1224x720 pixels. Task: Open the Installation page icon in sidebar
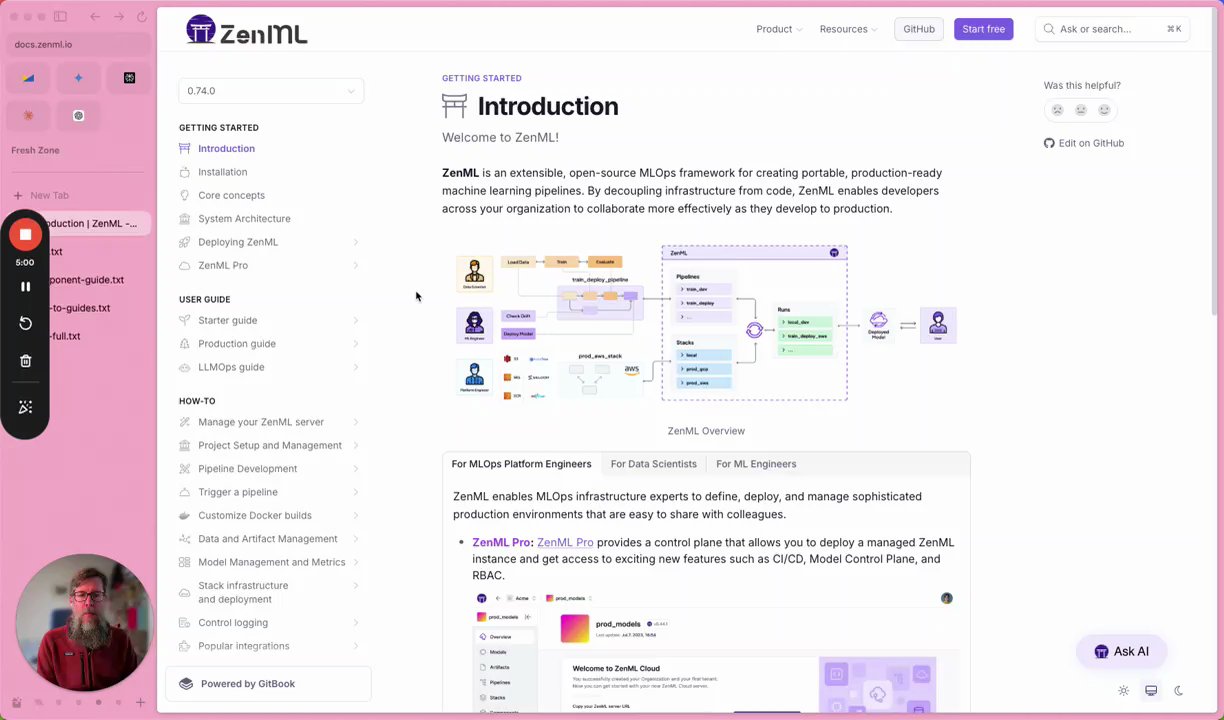click(x=184, y=172)
